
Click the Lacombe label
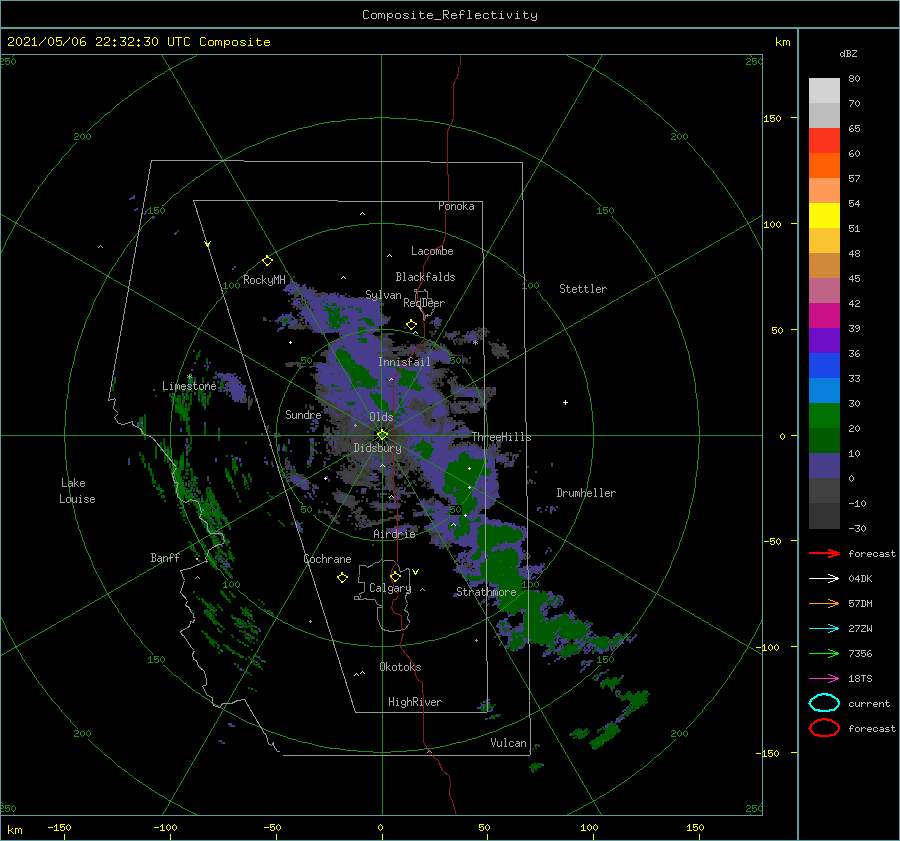[432, 251]
